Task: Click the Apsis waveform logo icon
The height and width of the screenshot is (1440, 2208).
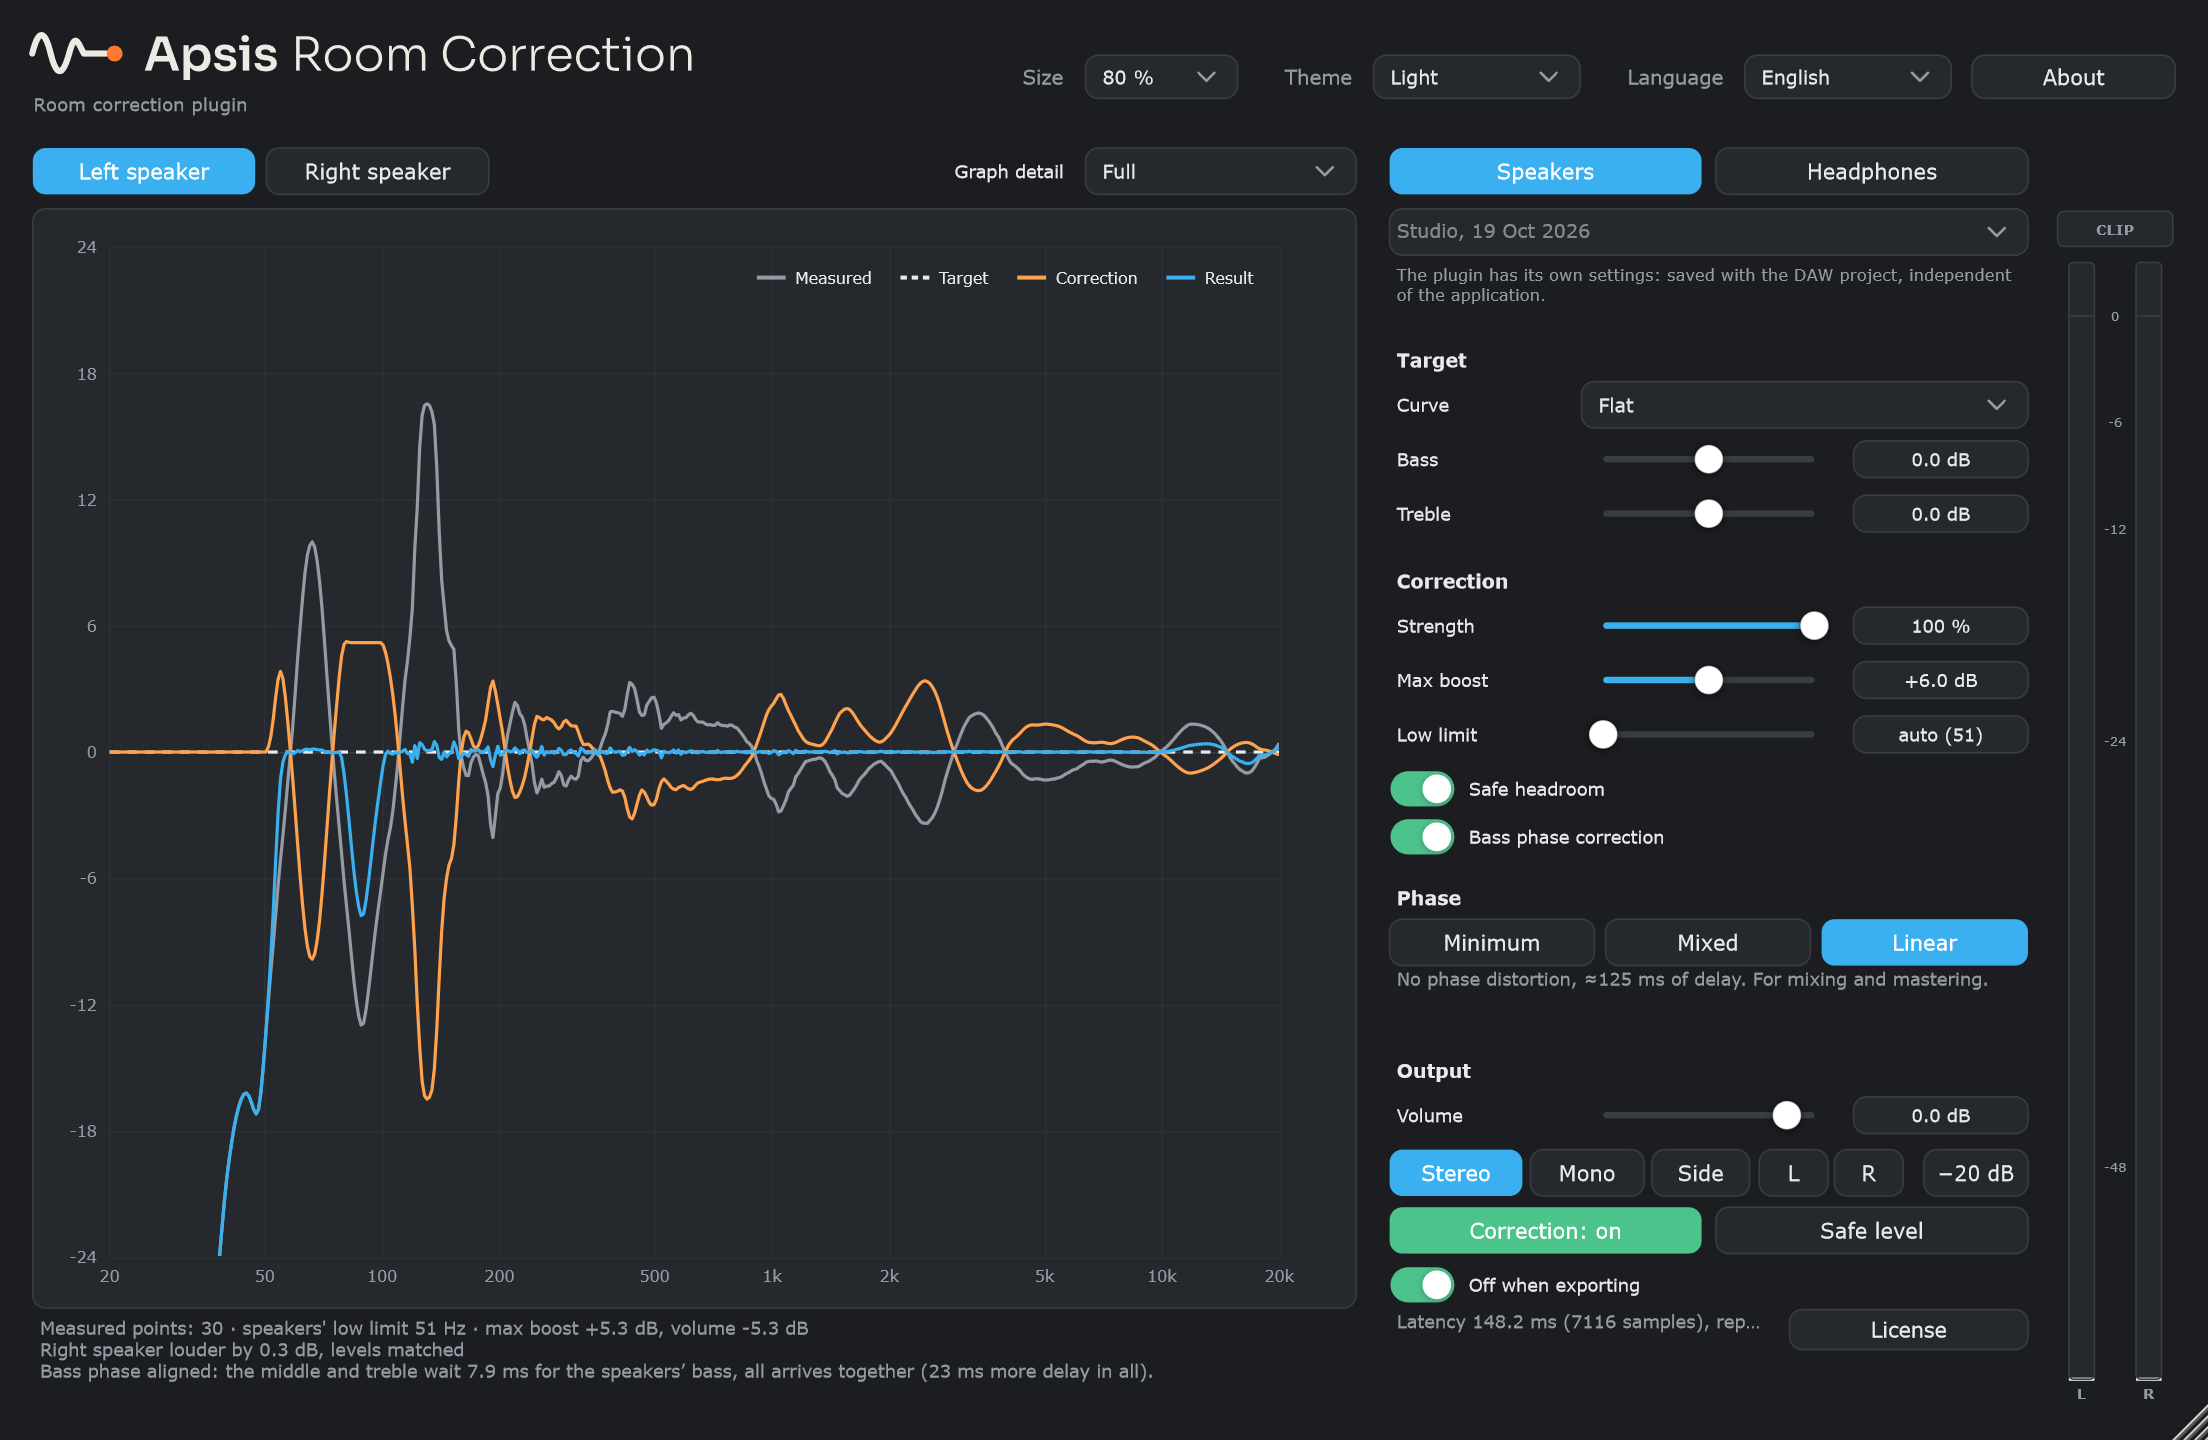Action: point(76,53)
